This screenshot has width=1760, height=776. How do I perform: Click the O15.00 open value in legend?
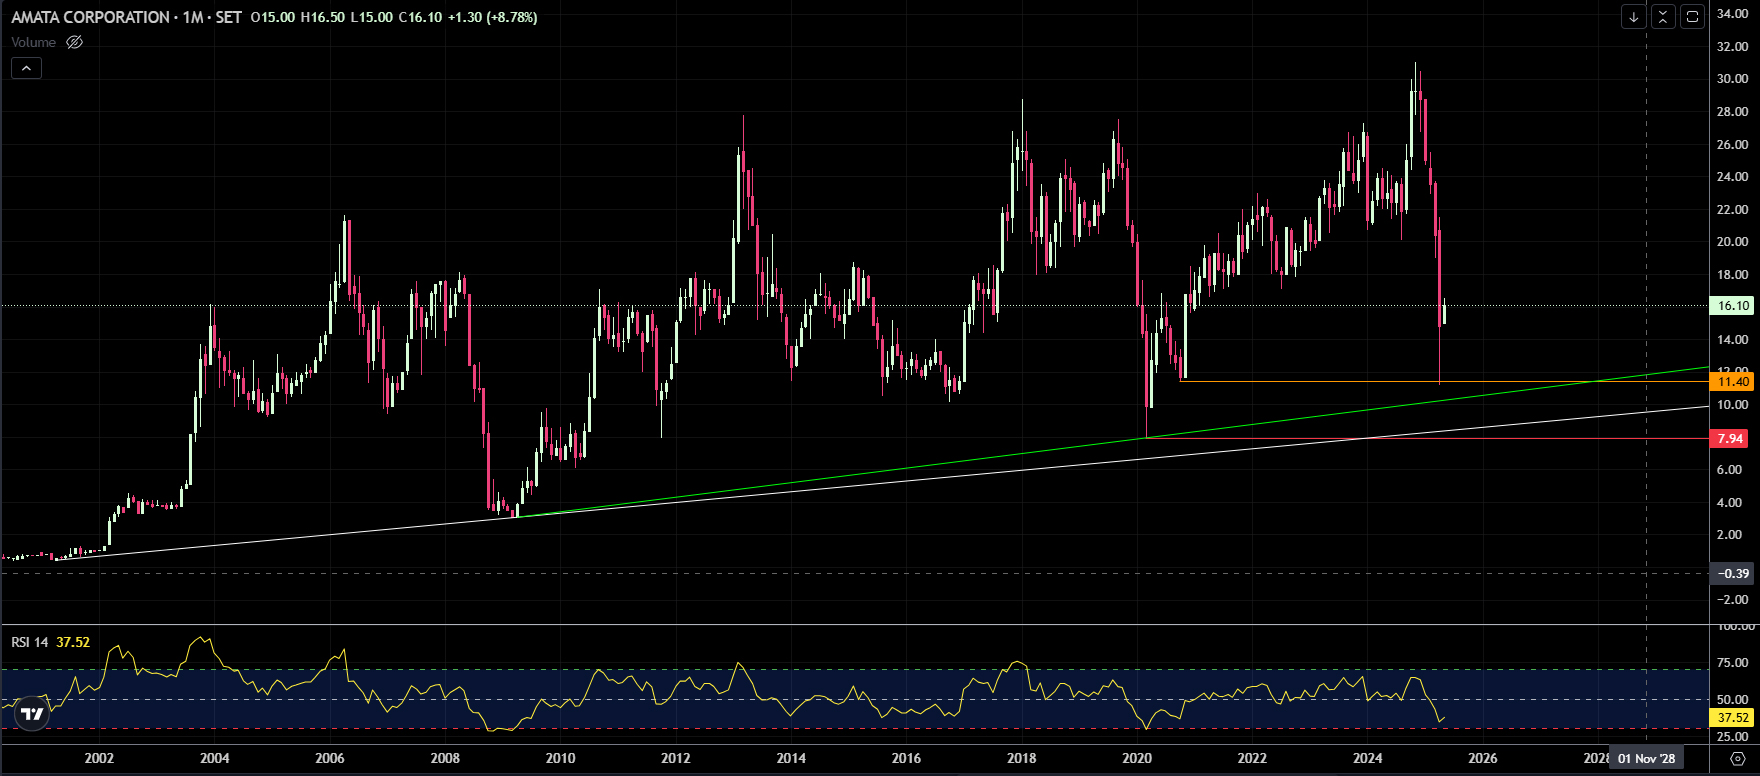(x=273, y=17)
